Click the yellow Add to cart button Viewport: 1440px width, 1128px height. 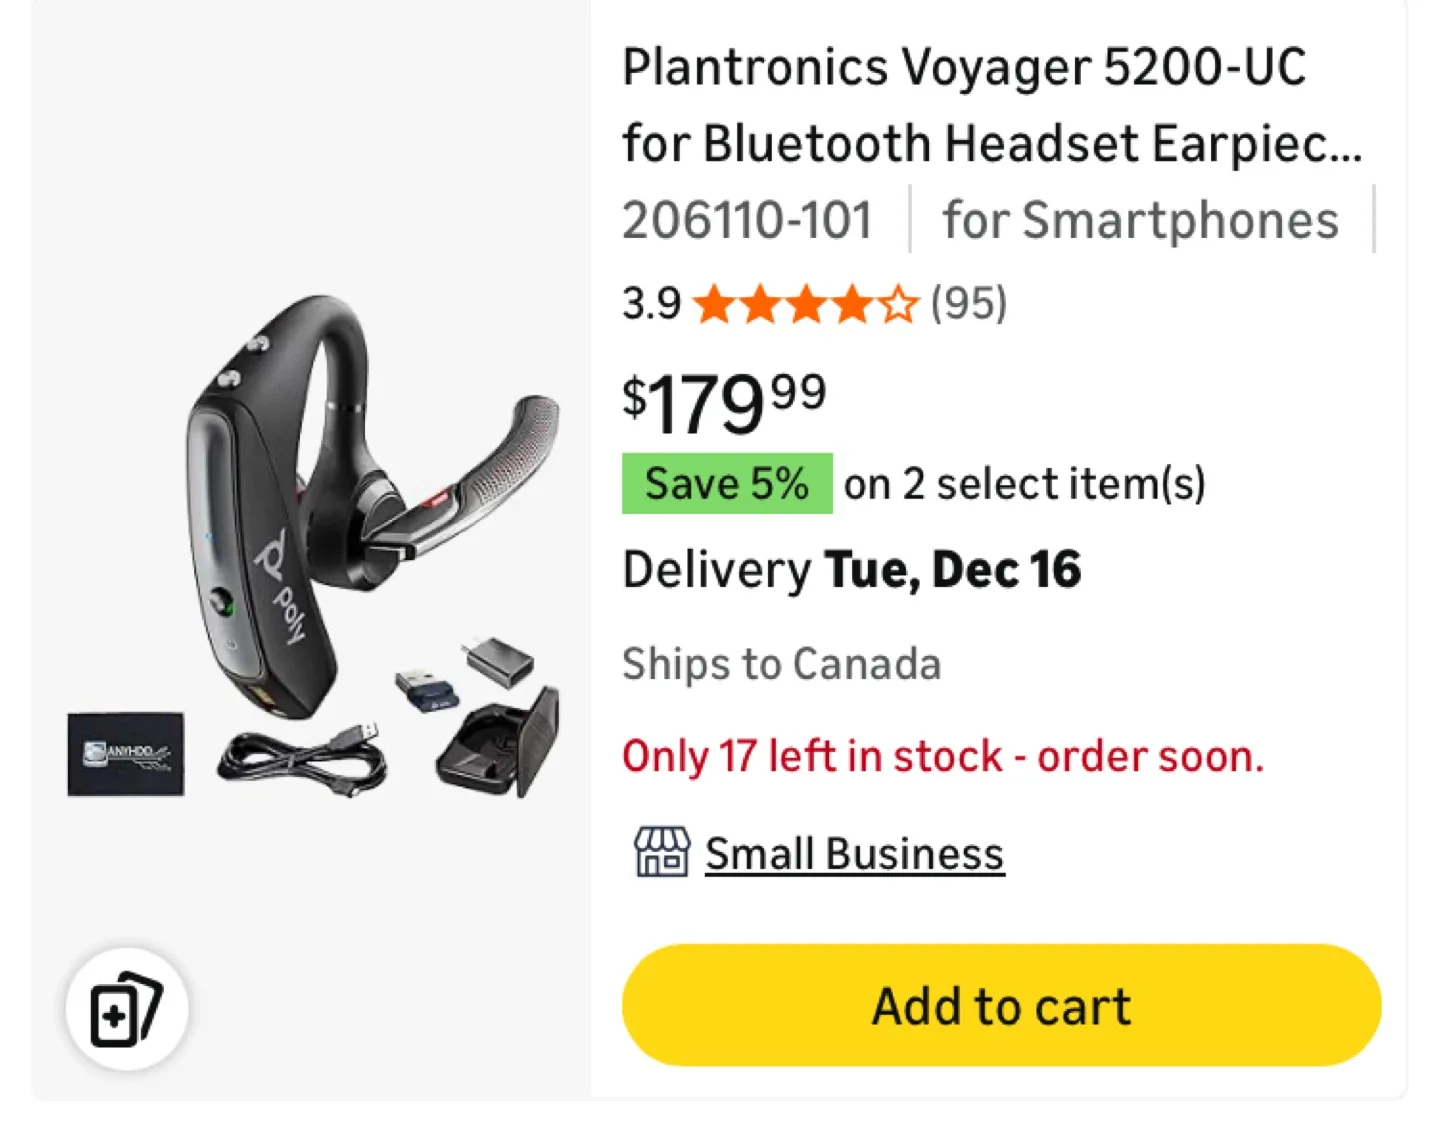(x=1000, y=1004)
